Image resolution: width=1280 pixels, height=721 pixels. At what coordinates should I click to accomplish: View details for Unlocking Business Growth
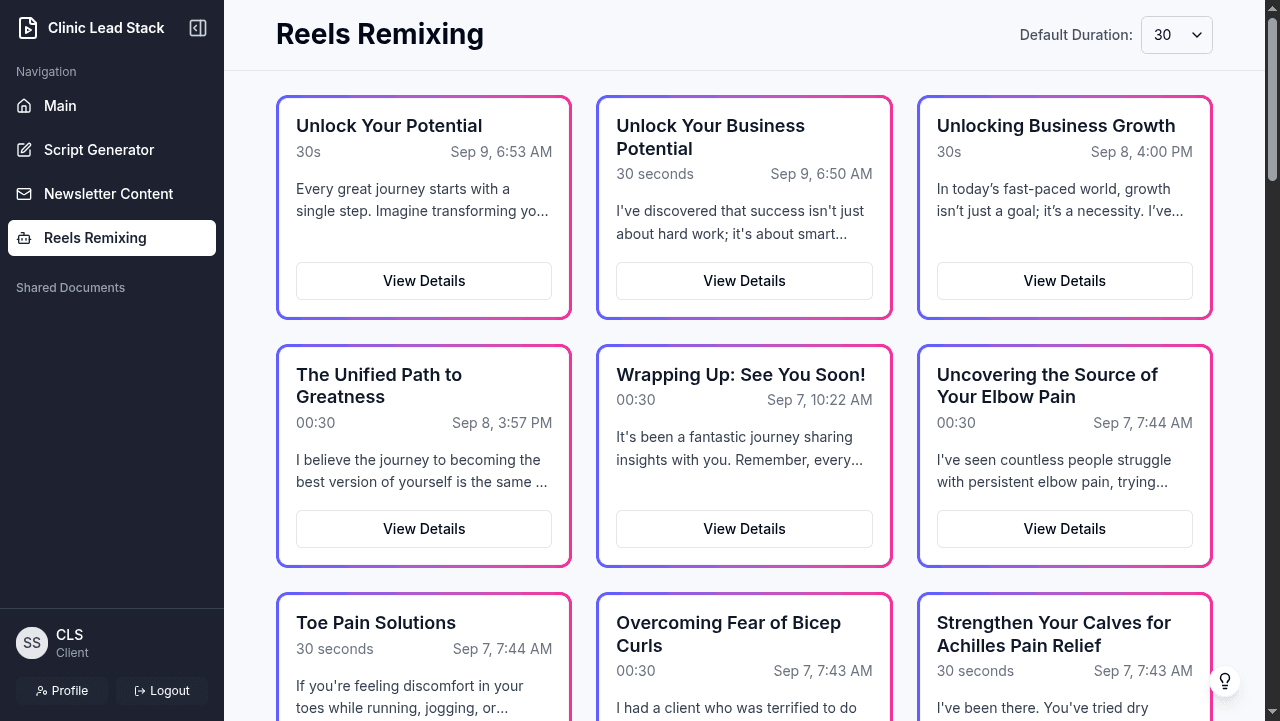tap(1064, 281)
